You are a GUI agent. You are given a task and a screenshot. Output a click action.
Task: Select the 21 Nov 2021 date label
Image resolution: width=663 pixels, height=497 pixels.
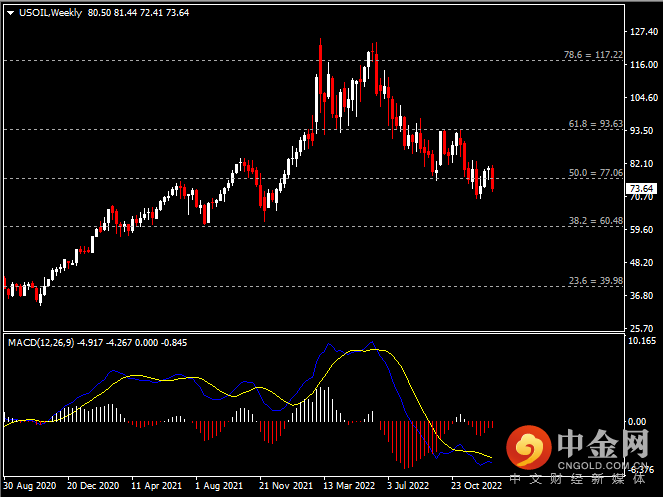287,486
